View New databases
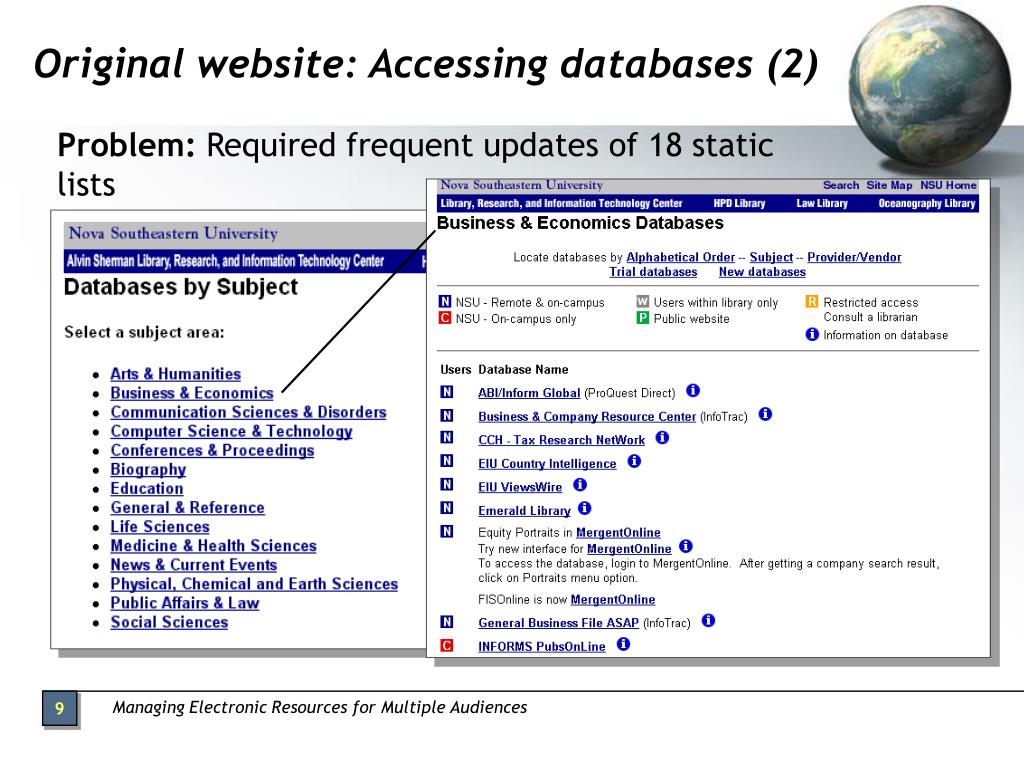 [x=762, y=272]
